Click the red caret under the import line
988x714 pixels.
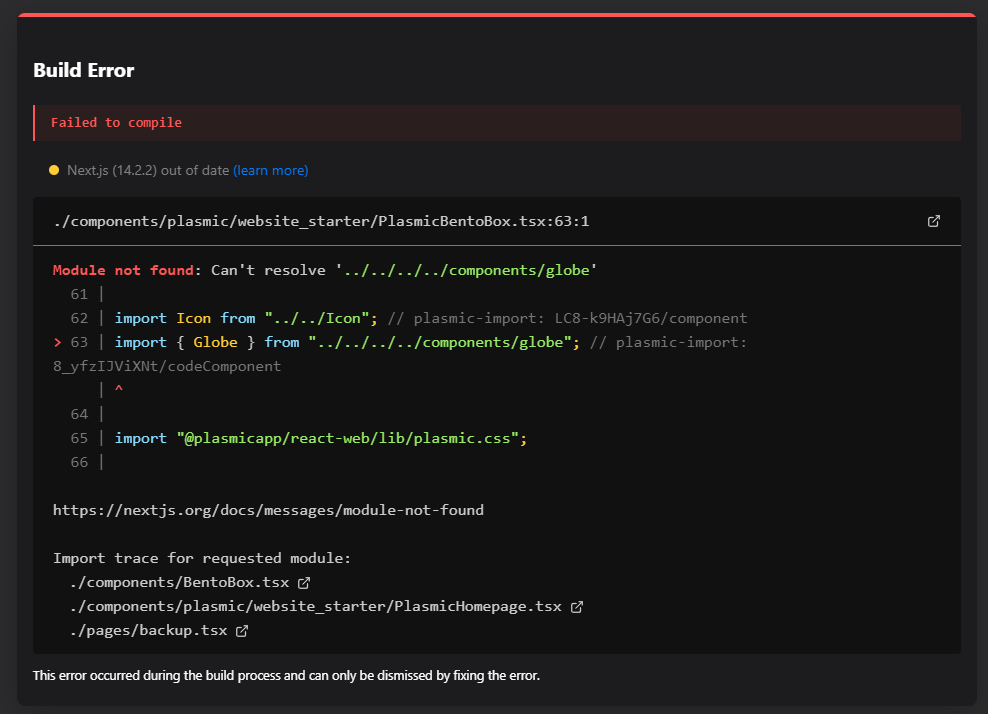click(x=119, y=390)
